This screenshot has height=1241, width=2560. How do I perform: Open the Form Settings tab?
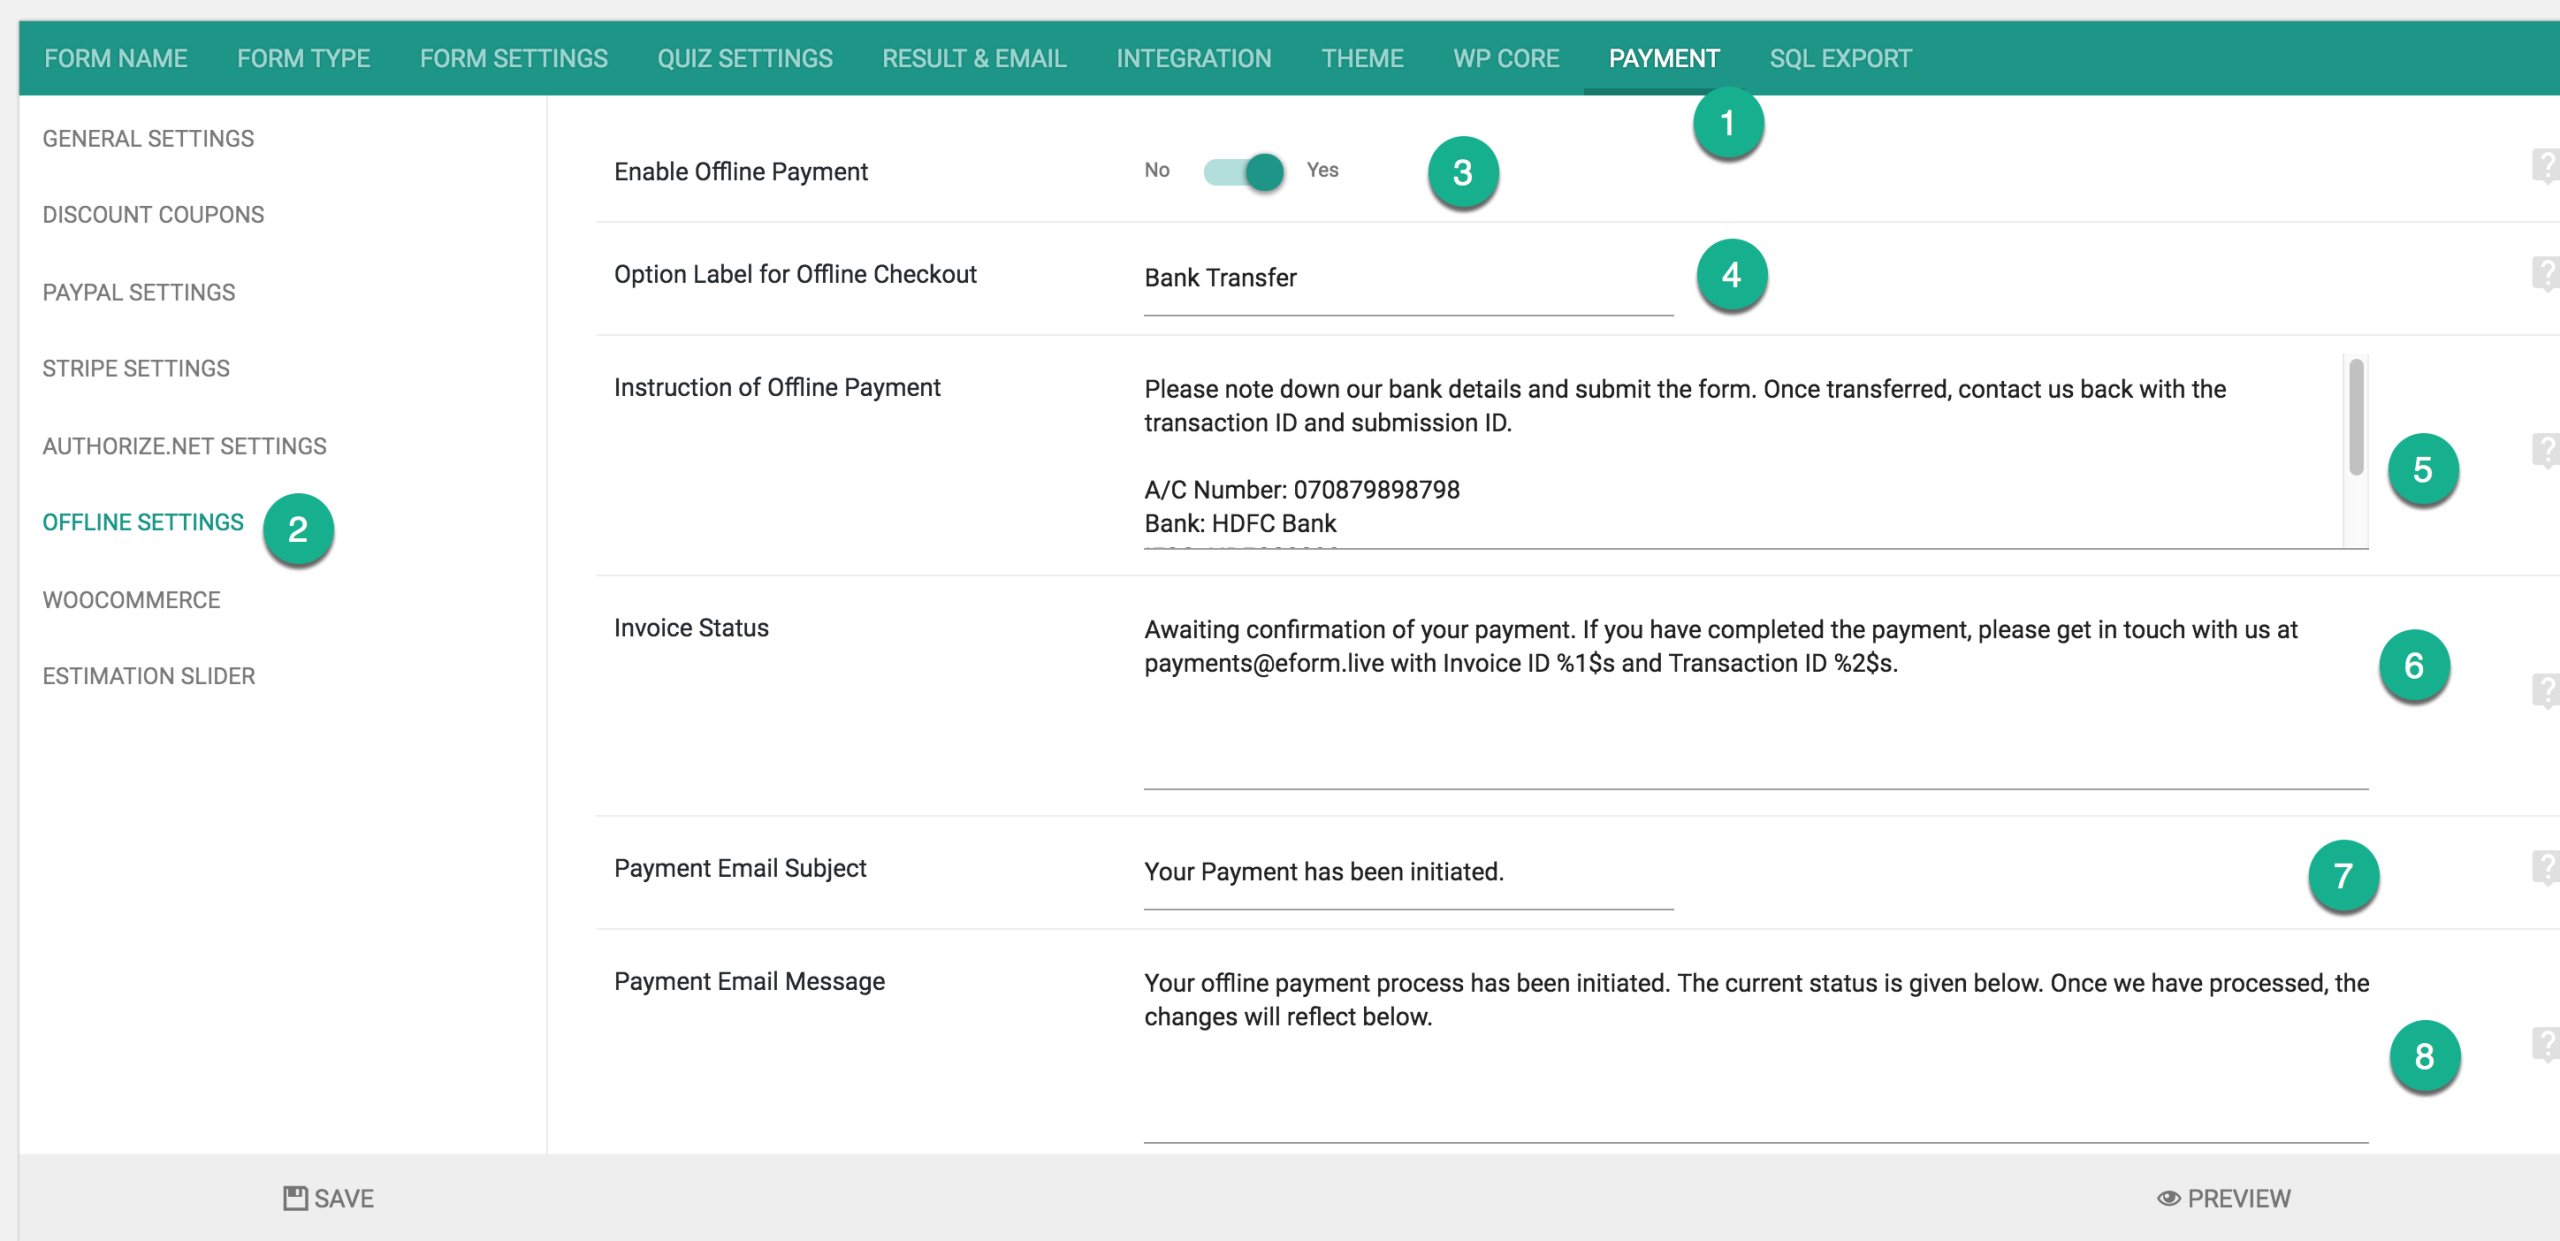click(513, 59)
